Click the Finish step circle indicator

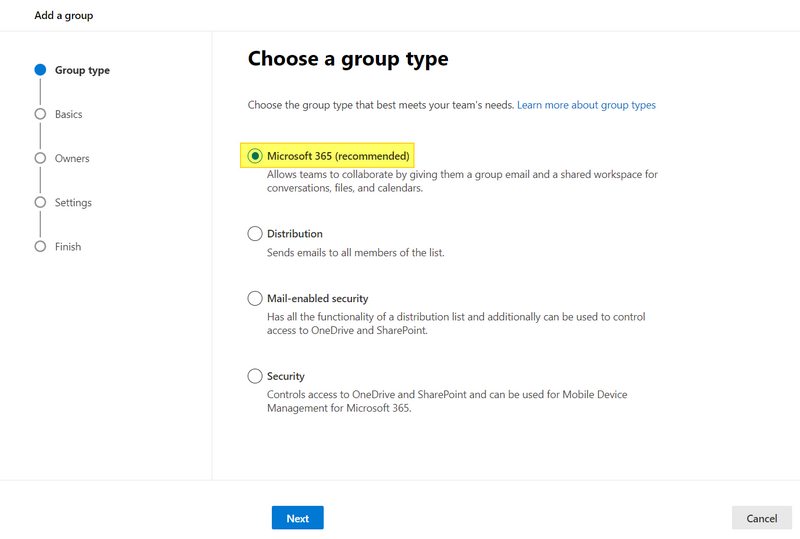[x=40, y=246]
